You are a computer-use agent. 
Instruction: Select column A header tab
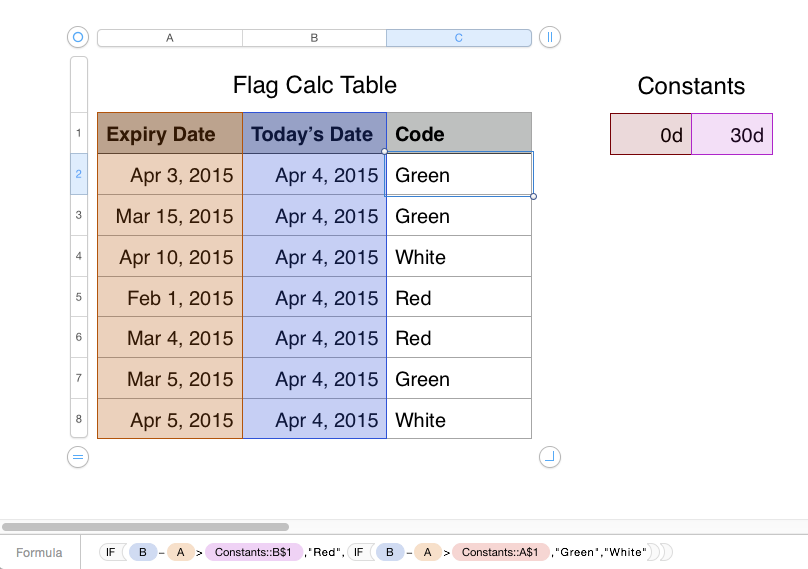[170, 38]
